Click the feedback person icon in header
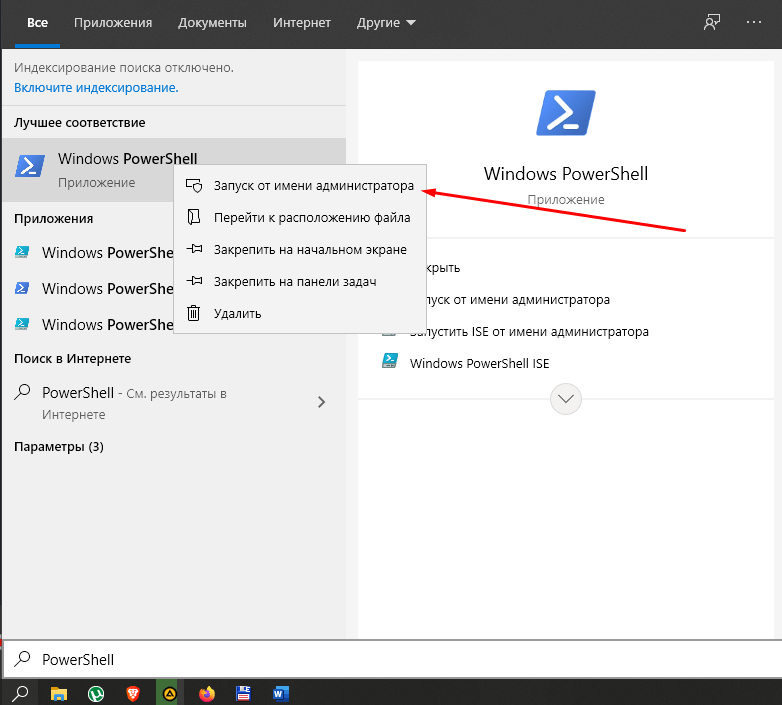The width and height of the screenshot is (782, 705). [712, 22]
